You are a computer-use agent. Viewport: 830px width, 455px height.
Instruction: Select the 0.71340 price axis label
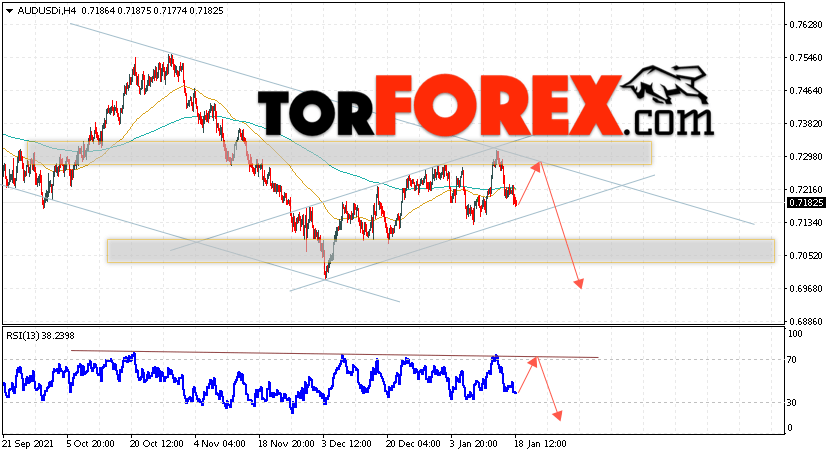pyautogui.click(x=806, y=223)
